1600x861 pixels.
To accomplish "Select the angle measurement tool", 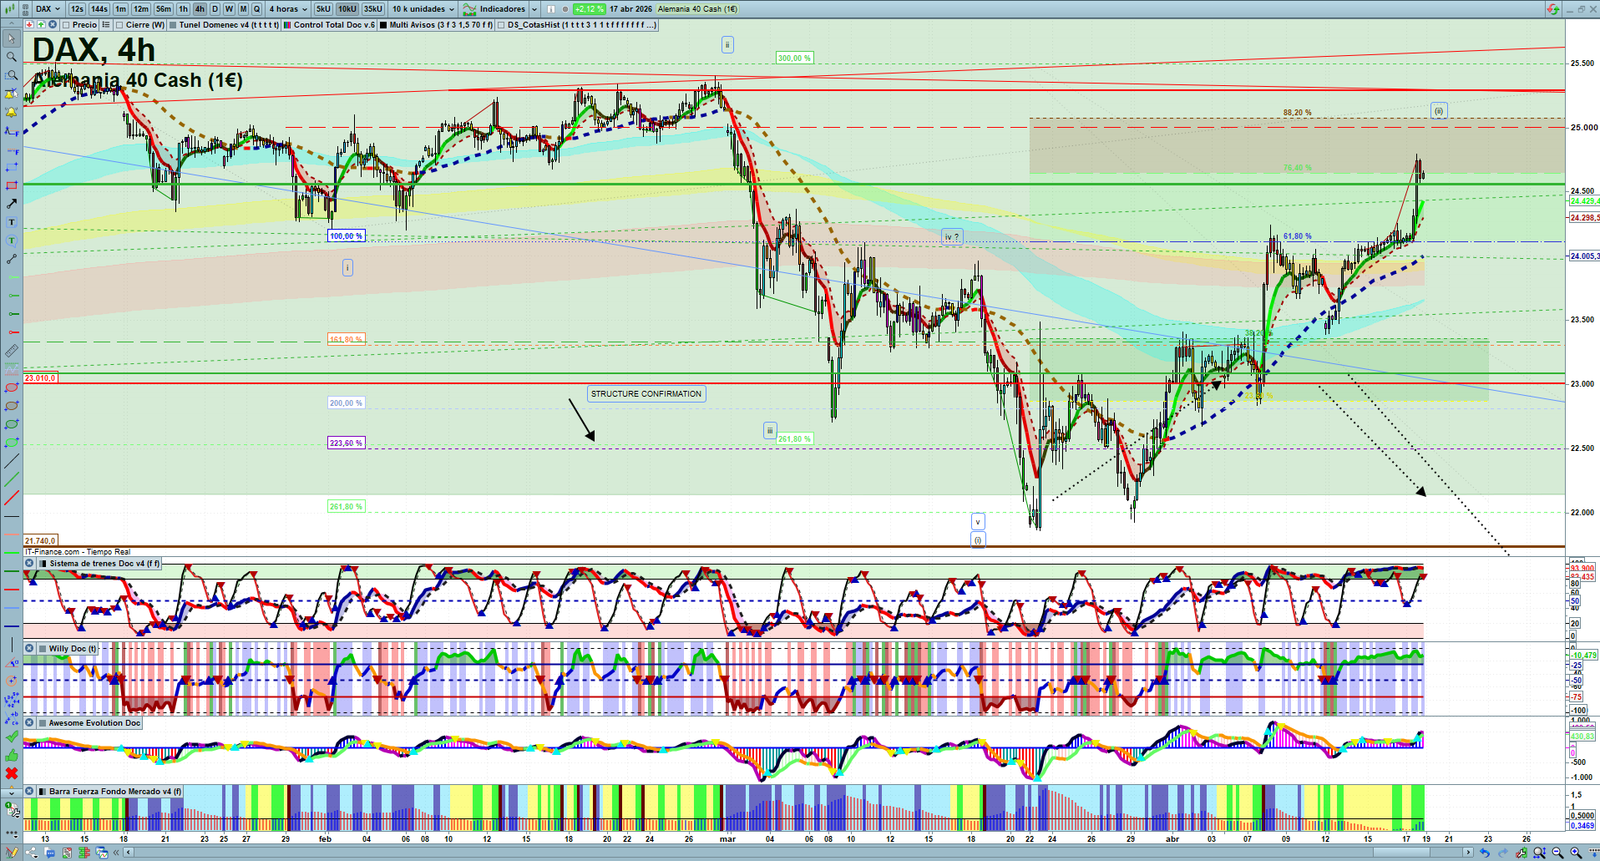I will pyautogui.click(x=11, y=663).
